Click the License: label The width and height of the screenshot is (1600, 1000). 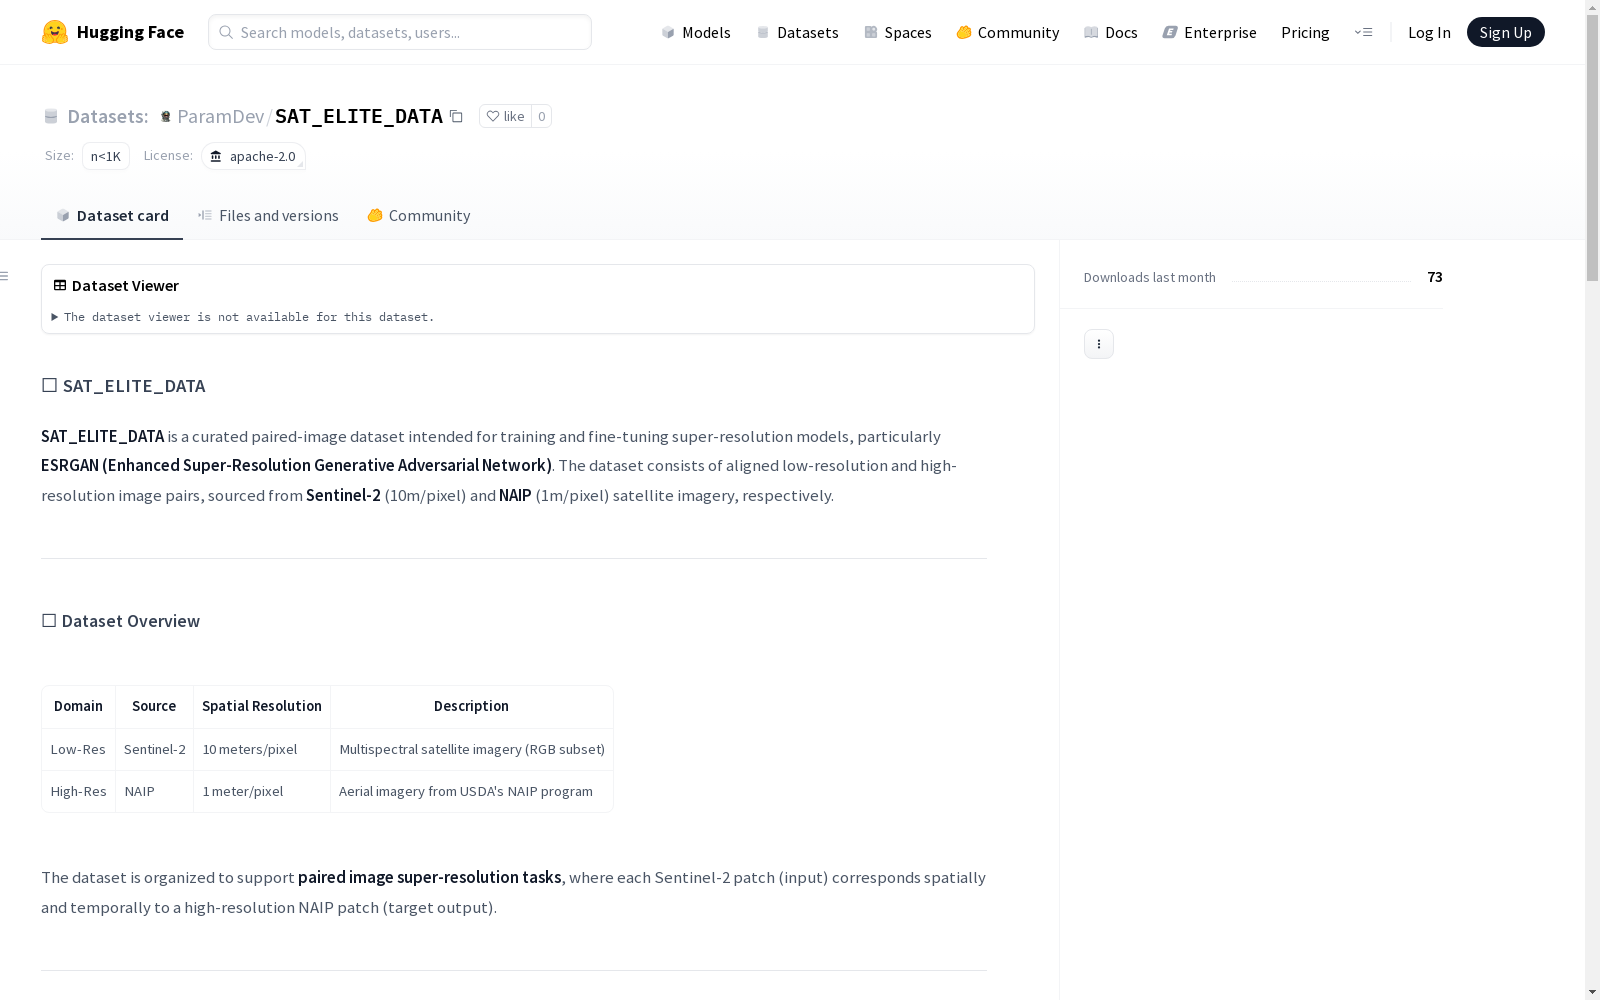[x=168, y=155]
